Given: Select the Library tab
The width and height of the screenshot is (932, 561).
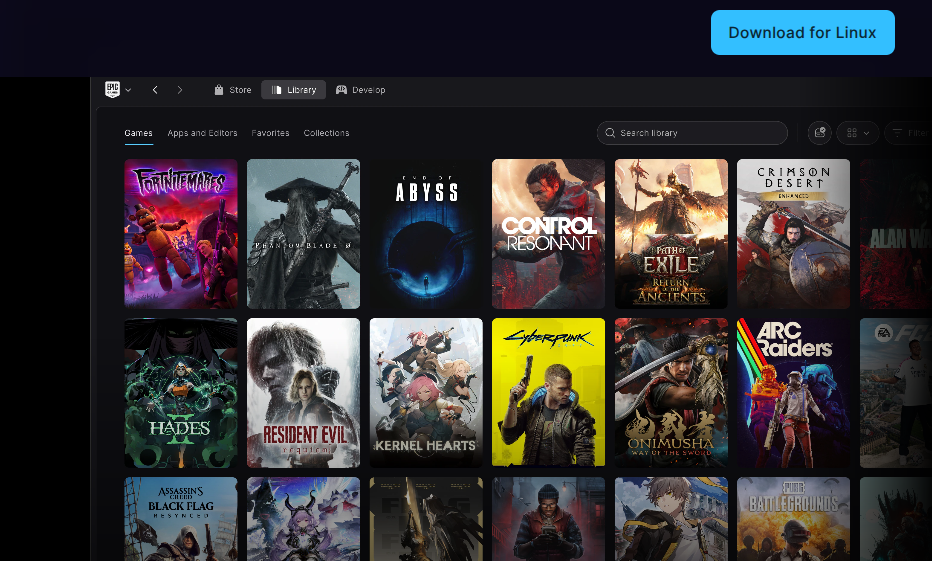Looking at the screenshot, I should coord(294,90).
